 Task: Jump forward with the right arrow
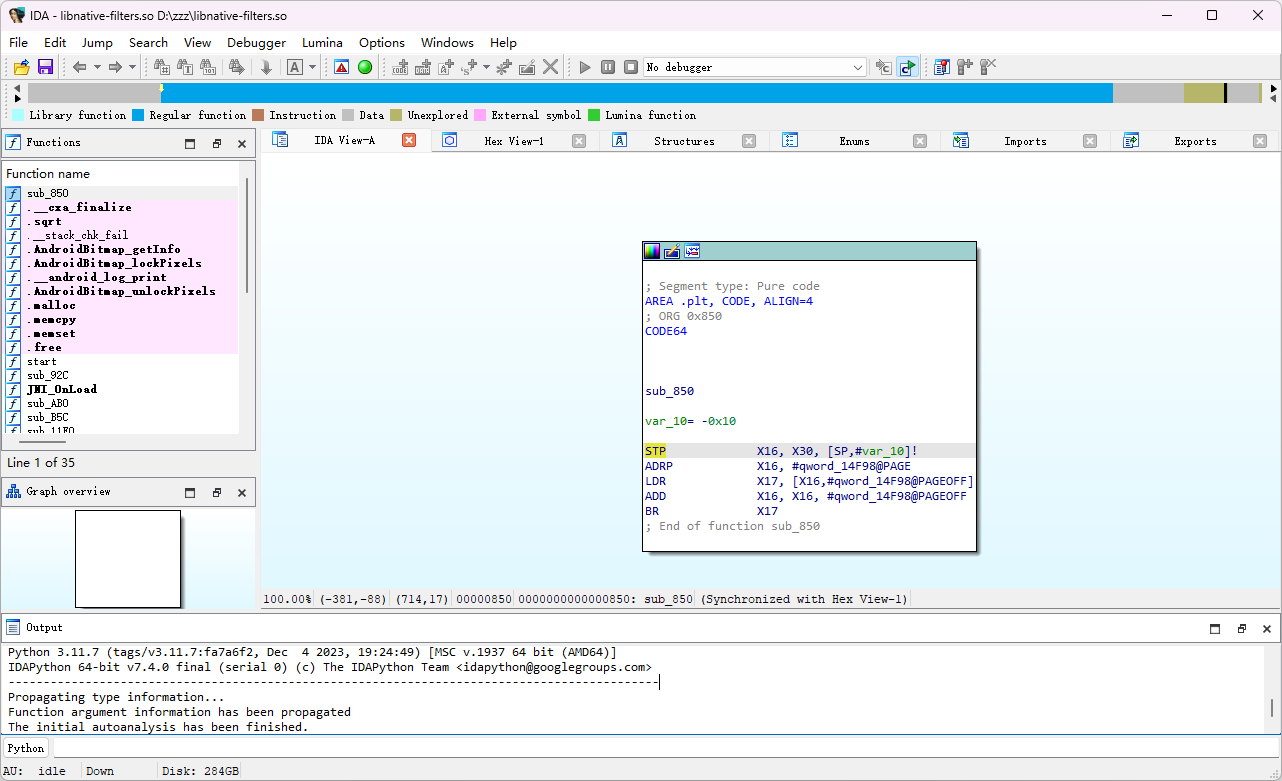tap(115, 67)
